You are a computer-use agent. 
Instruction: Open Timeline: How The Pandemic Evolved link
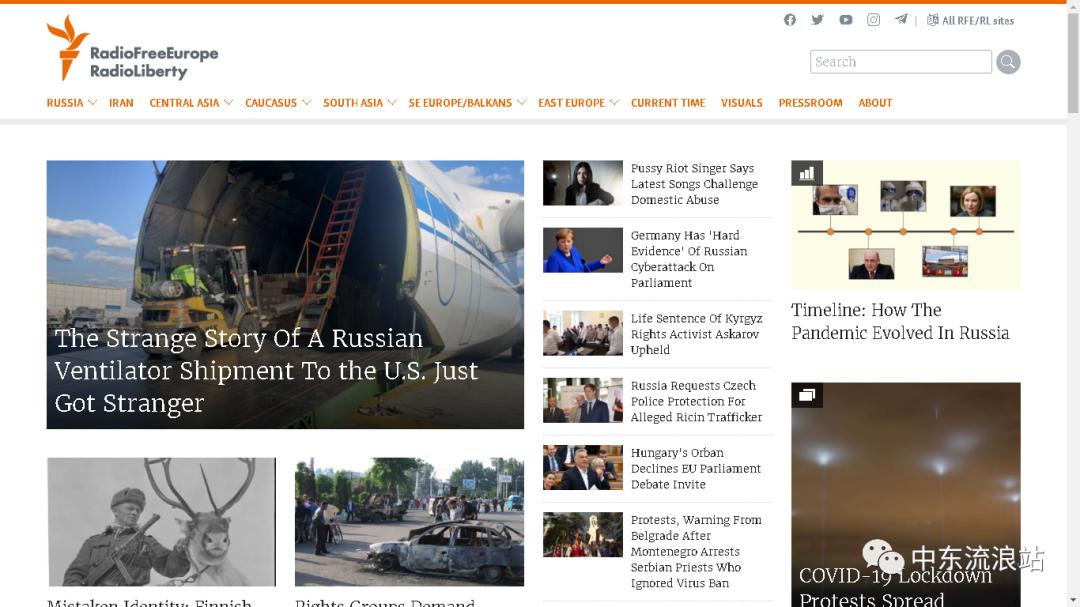[900, 321]
